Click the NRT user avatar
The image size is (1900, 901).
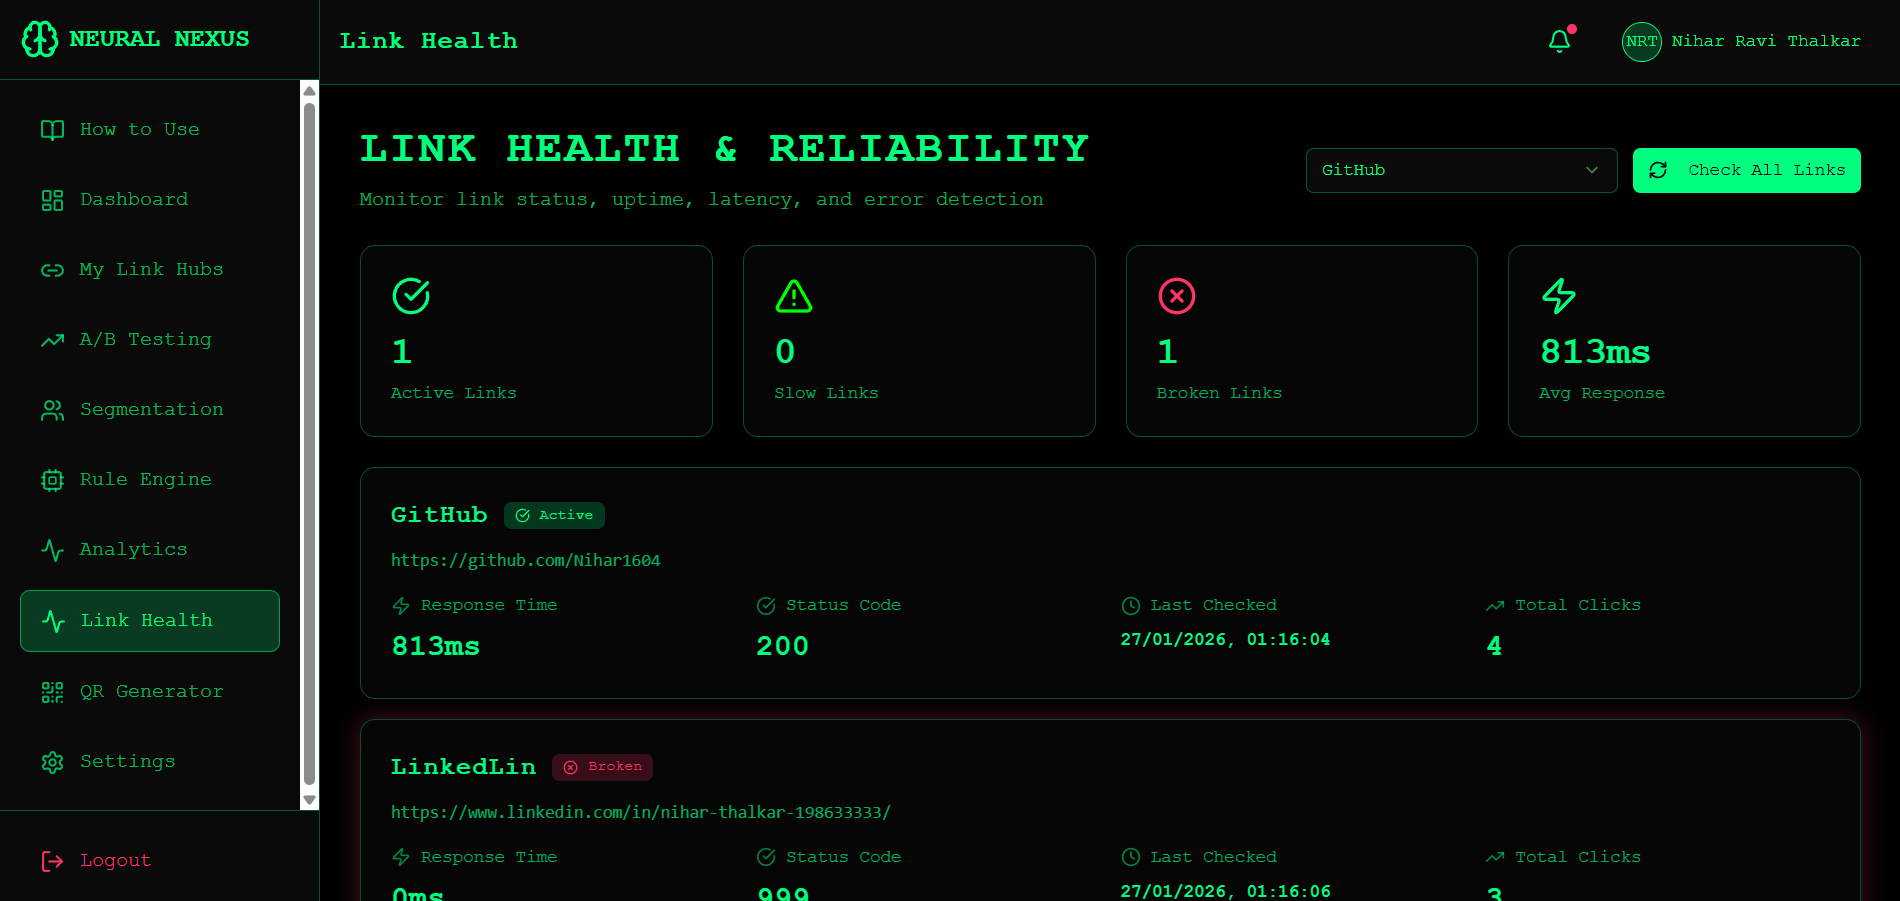click(x=1641, y=41)
